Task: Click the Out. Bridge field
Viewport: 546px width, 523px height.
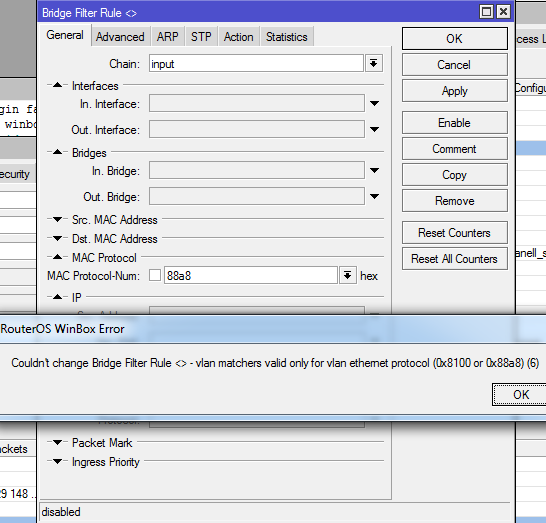Action: [257, 196]
